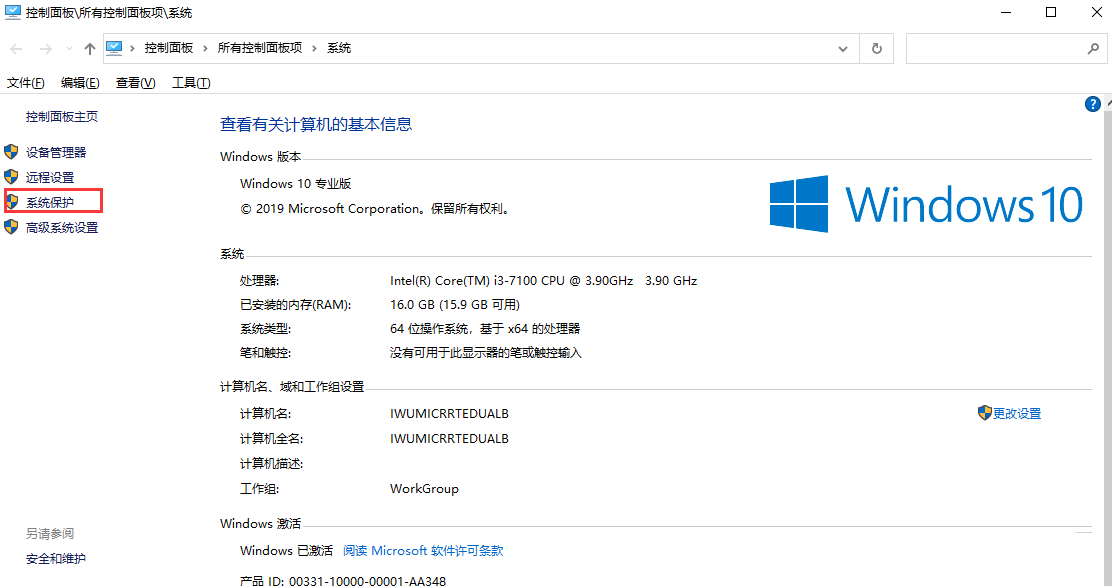Click the Windows 10 专业版 text
The width and height of the screenshot is (1112, 586).
pos(296,184)
